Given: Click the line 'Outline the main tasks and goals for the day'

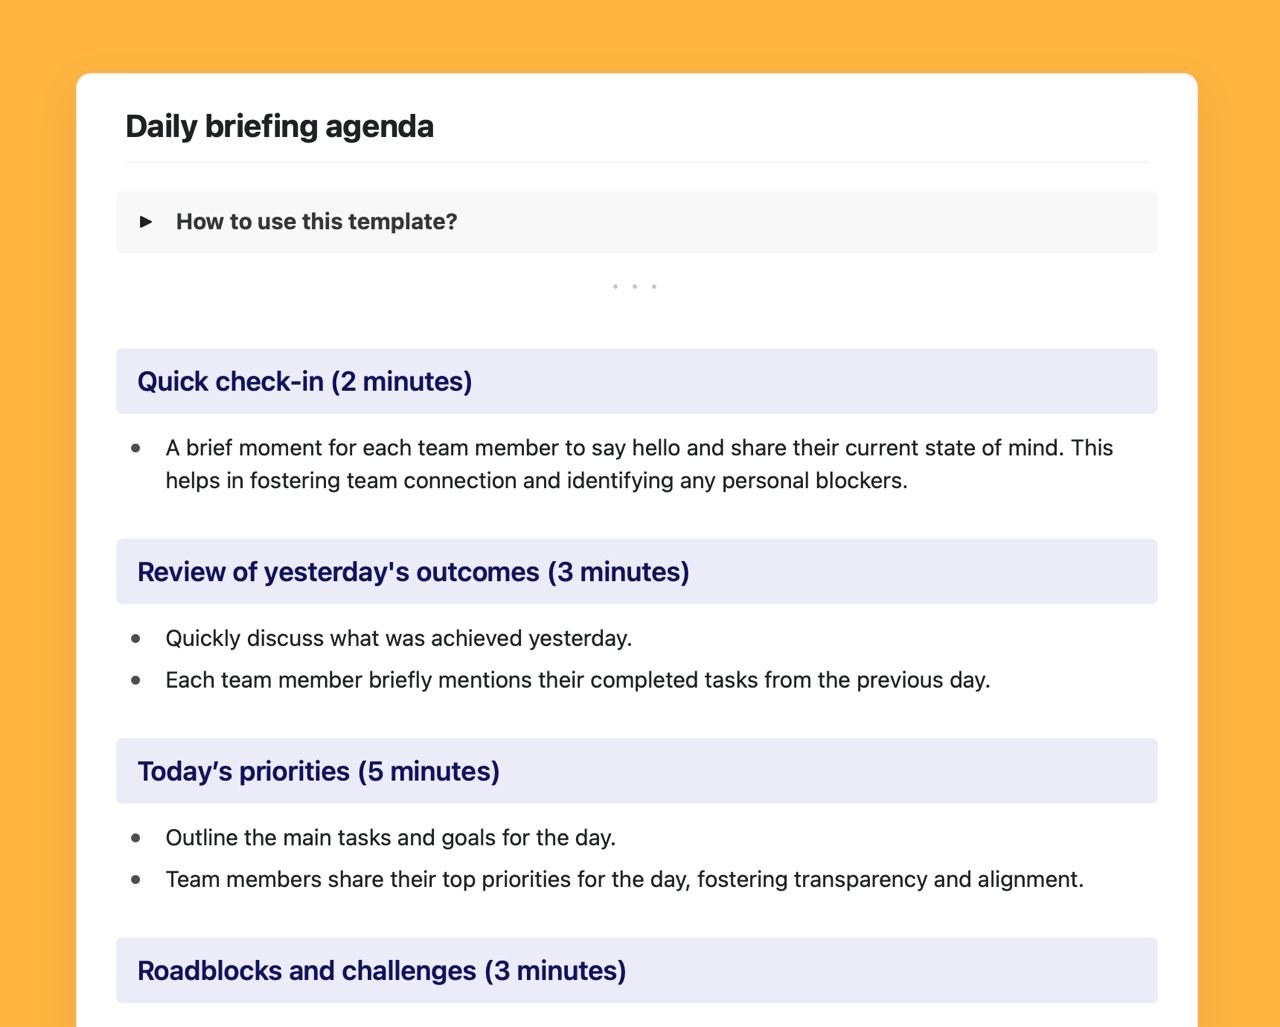Looking at the screenshot, I should pos(390,837).
